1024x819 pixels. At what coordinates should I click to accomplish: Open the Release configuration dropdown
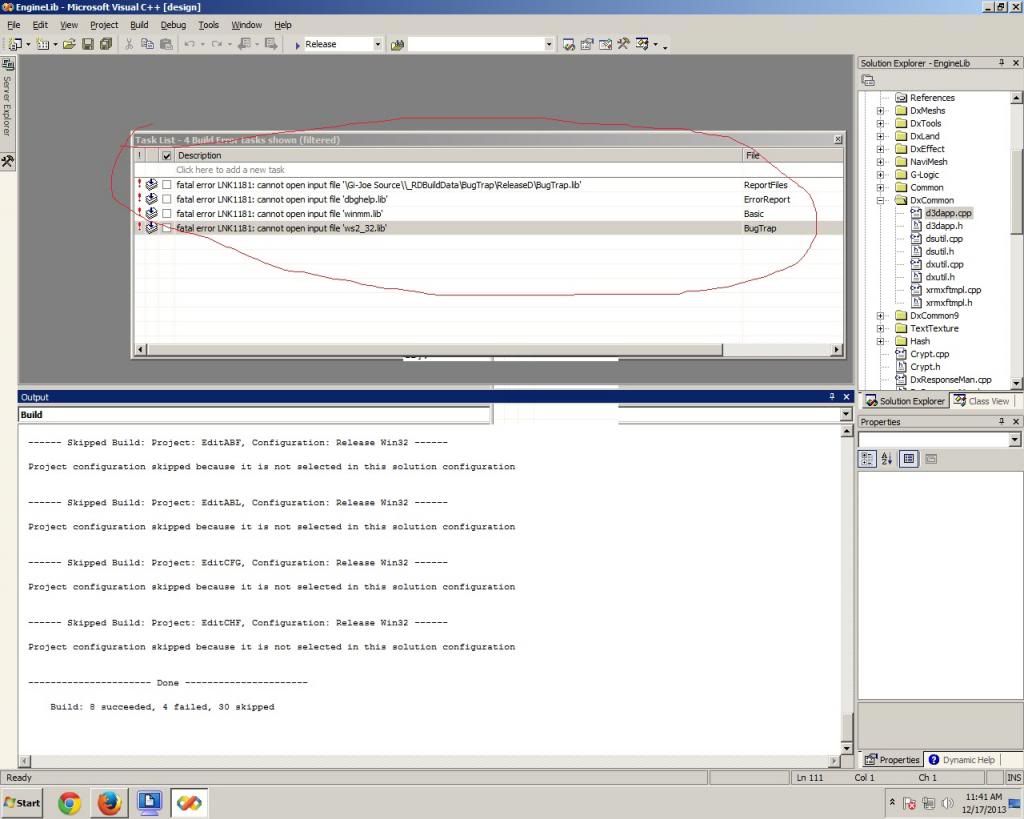coord(376,43)
